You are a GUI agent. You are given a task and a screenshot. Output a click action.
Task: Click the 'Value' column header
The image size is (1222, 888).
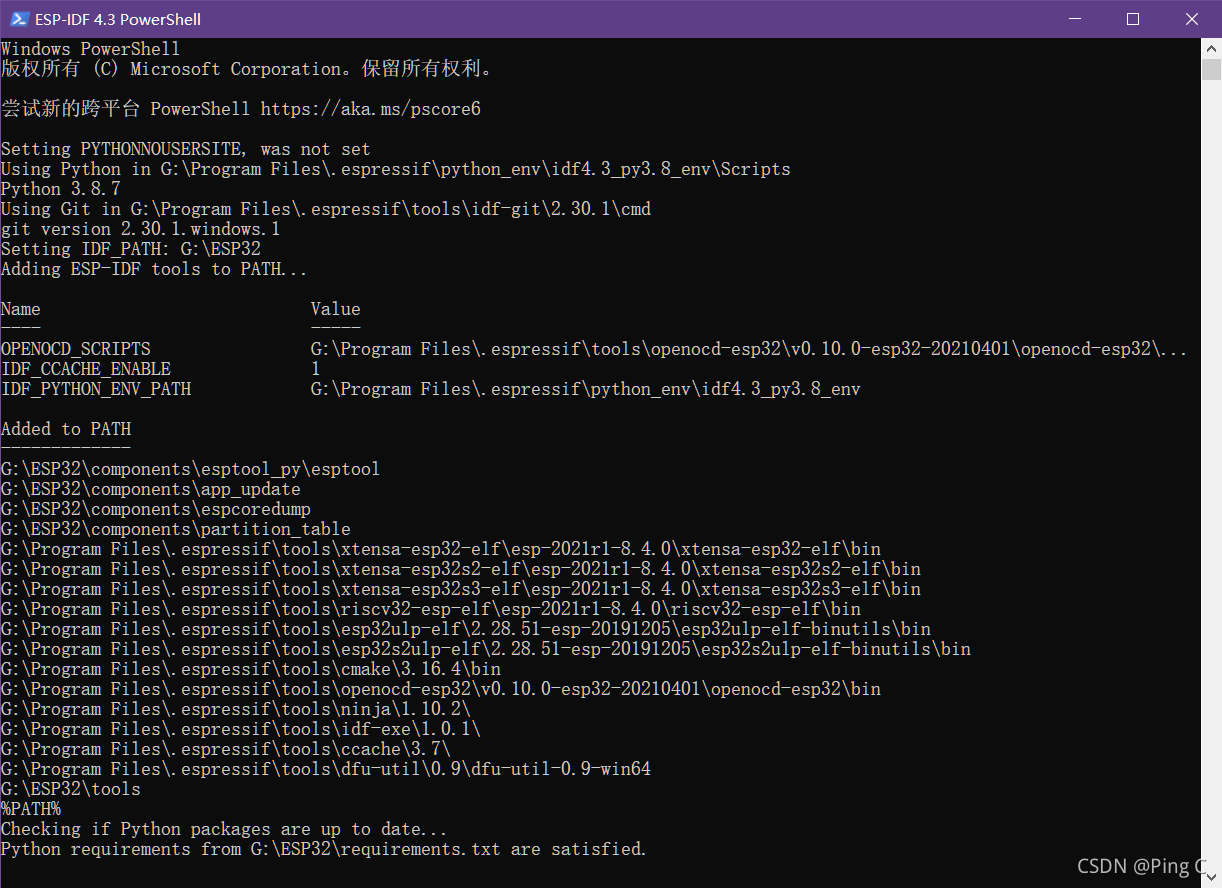pos(336,309)
